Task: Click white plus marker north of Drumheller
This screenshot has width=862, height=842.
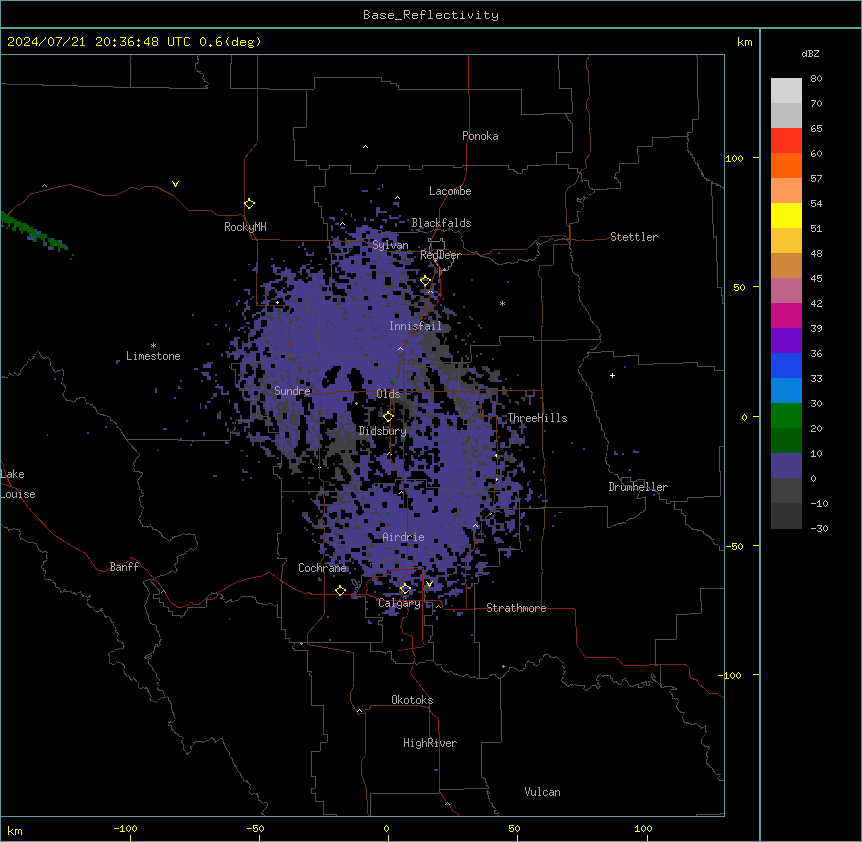Action: (612, 375)
